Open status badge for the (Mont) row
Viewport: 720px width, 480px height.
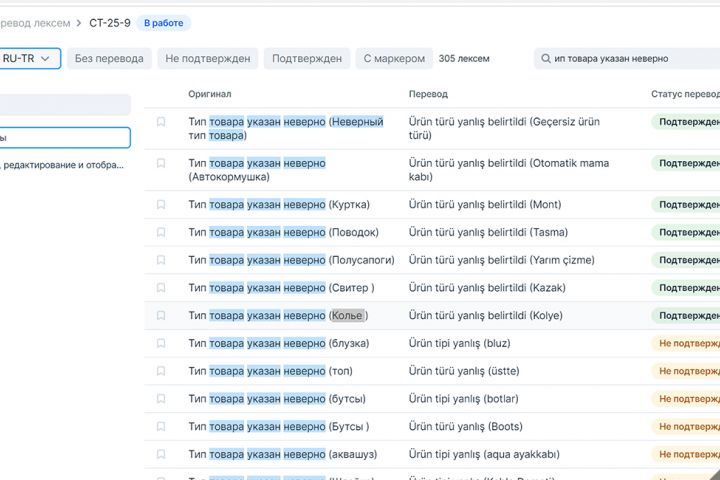coord(686,204)
